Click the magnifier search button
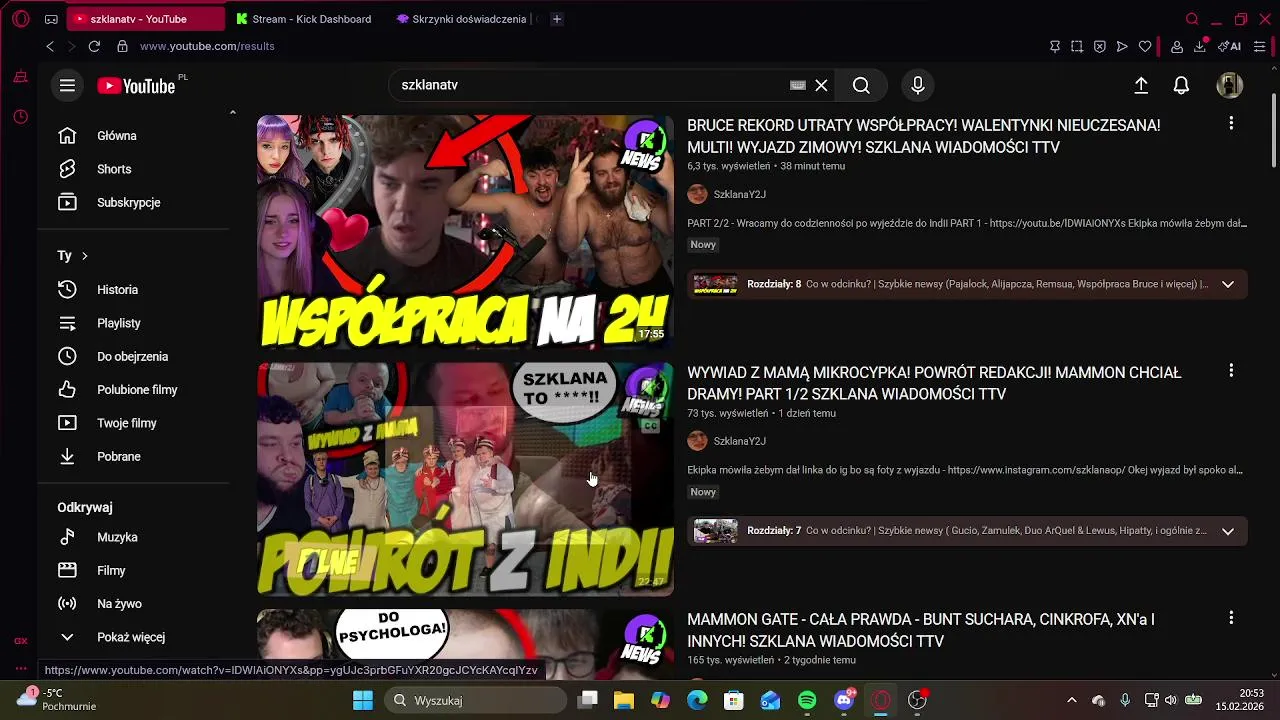This screenshot has width=1280, height=720. [861, 86]
